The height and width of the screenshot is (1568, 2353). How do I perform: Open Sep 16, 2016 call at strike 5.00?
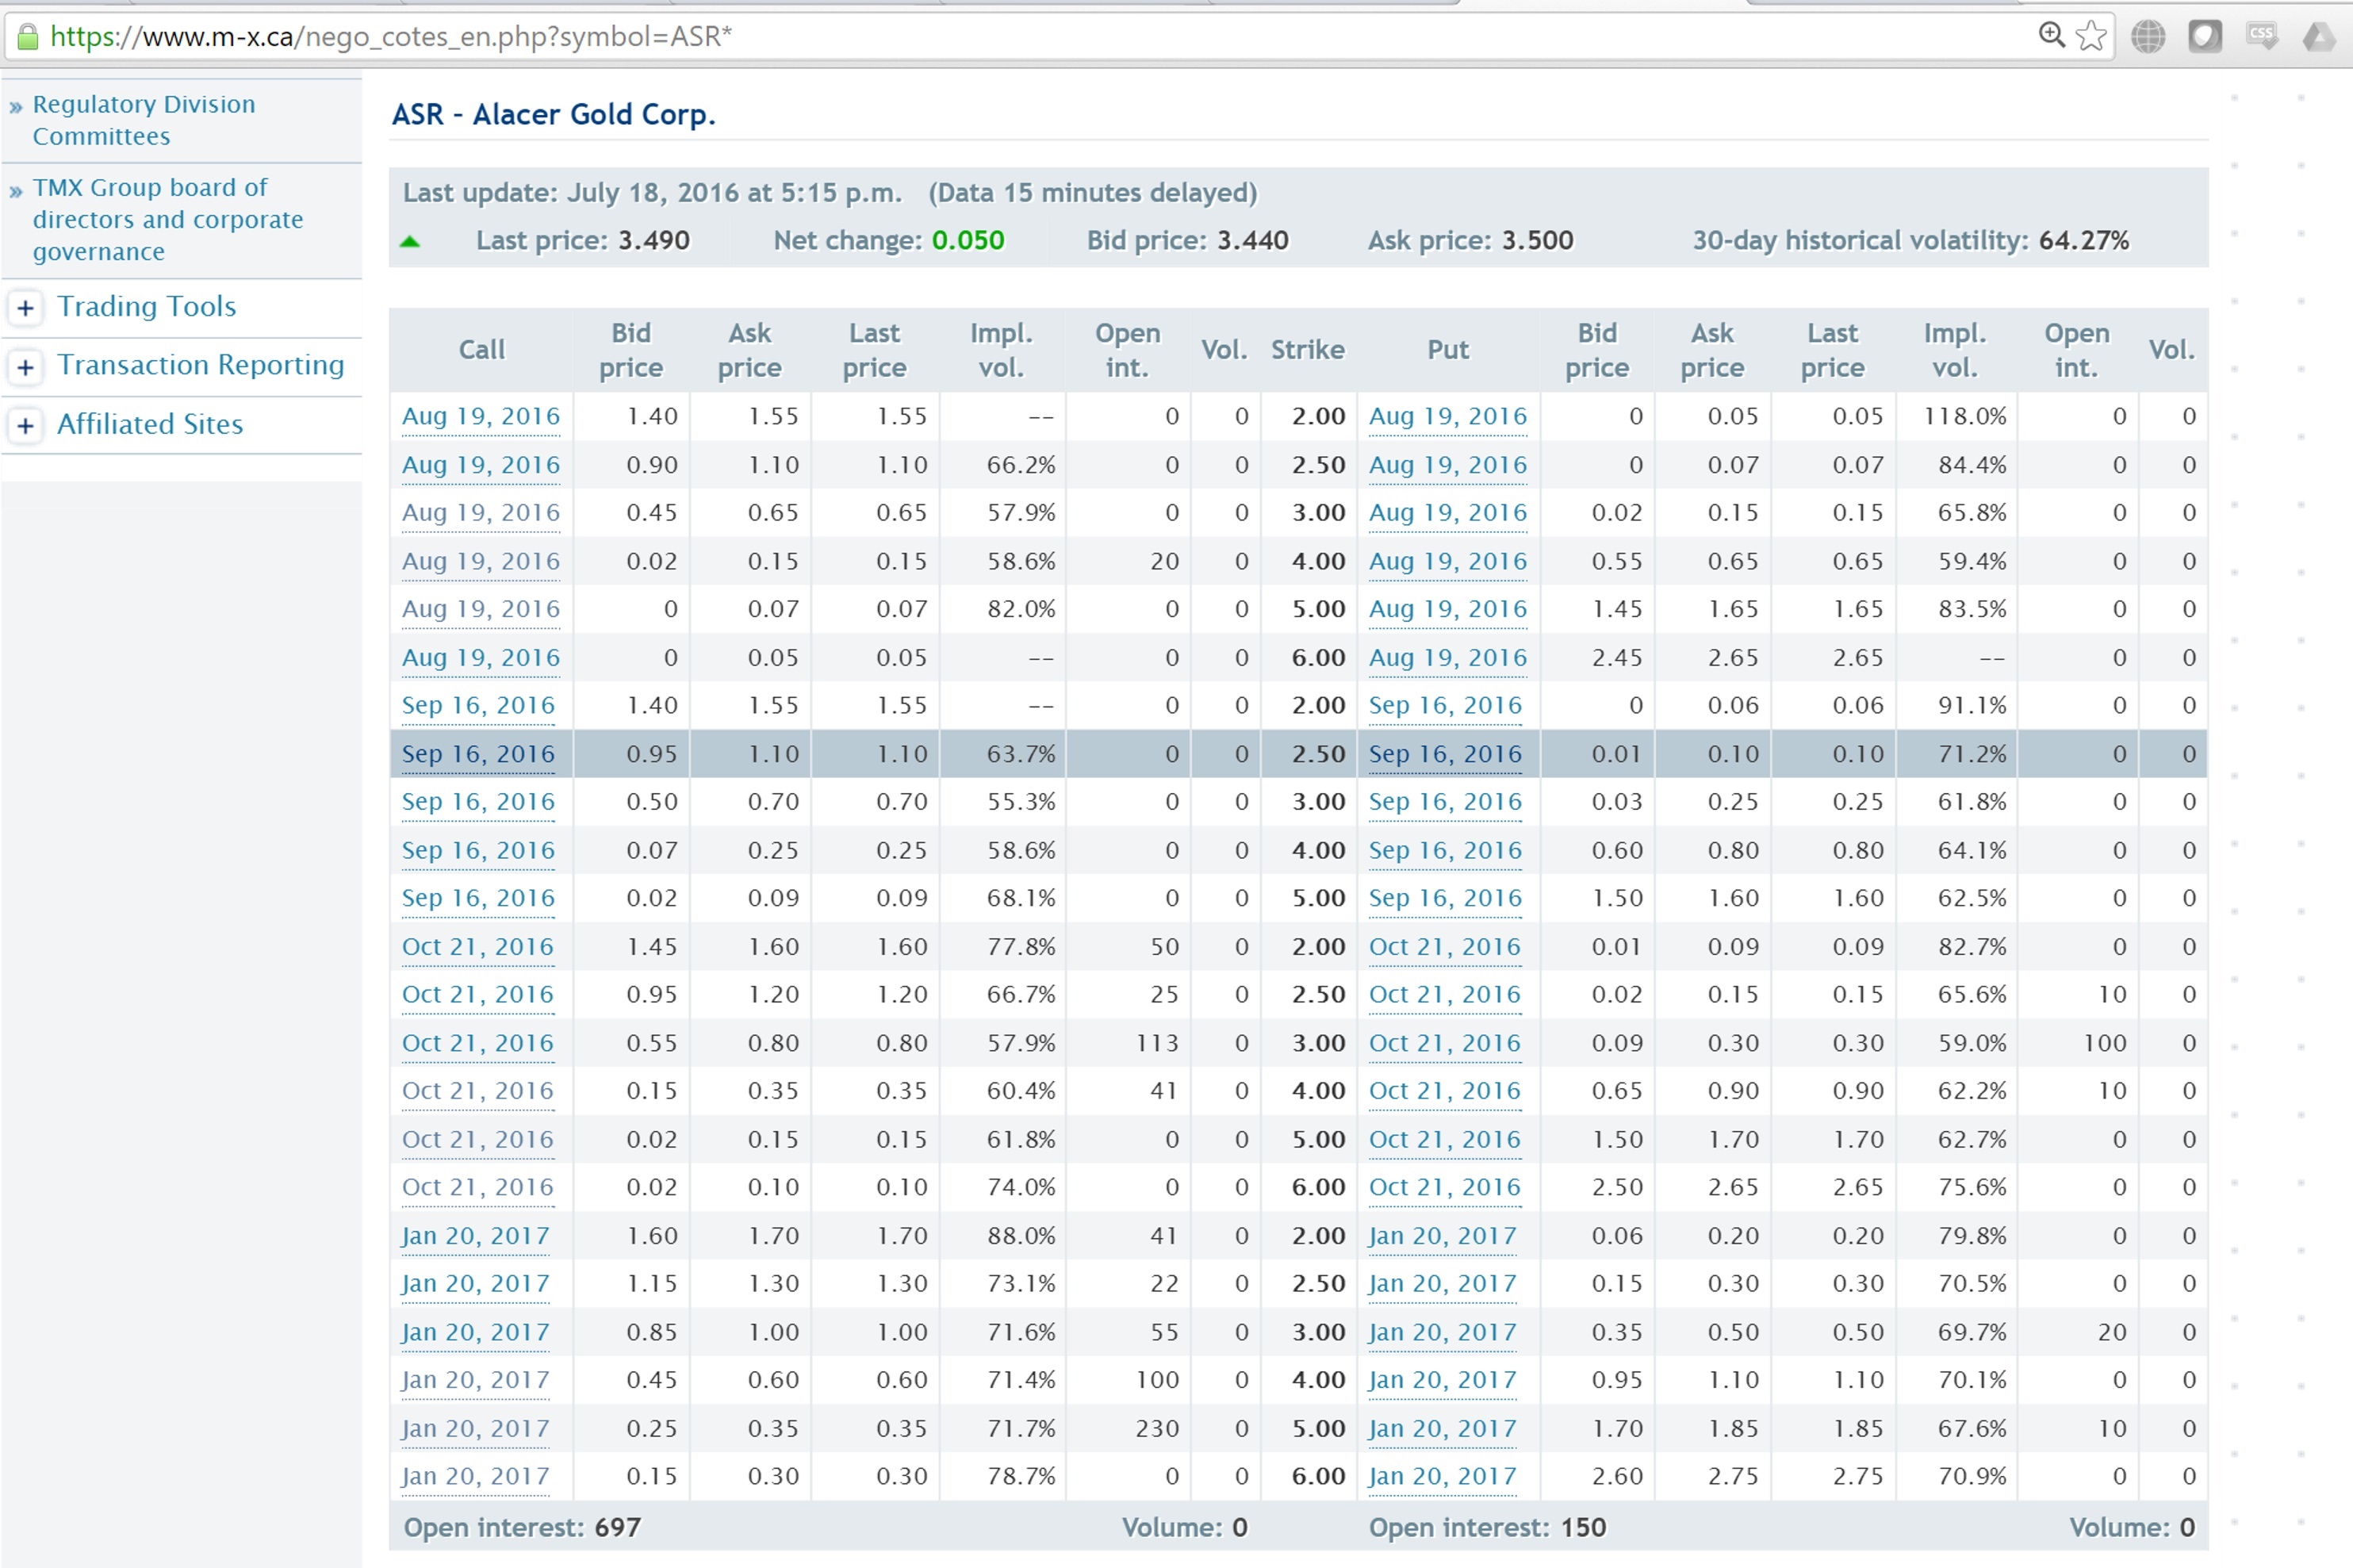pos(478,898)
